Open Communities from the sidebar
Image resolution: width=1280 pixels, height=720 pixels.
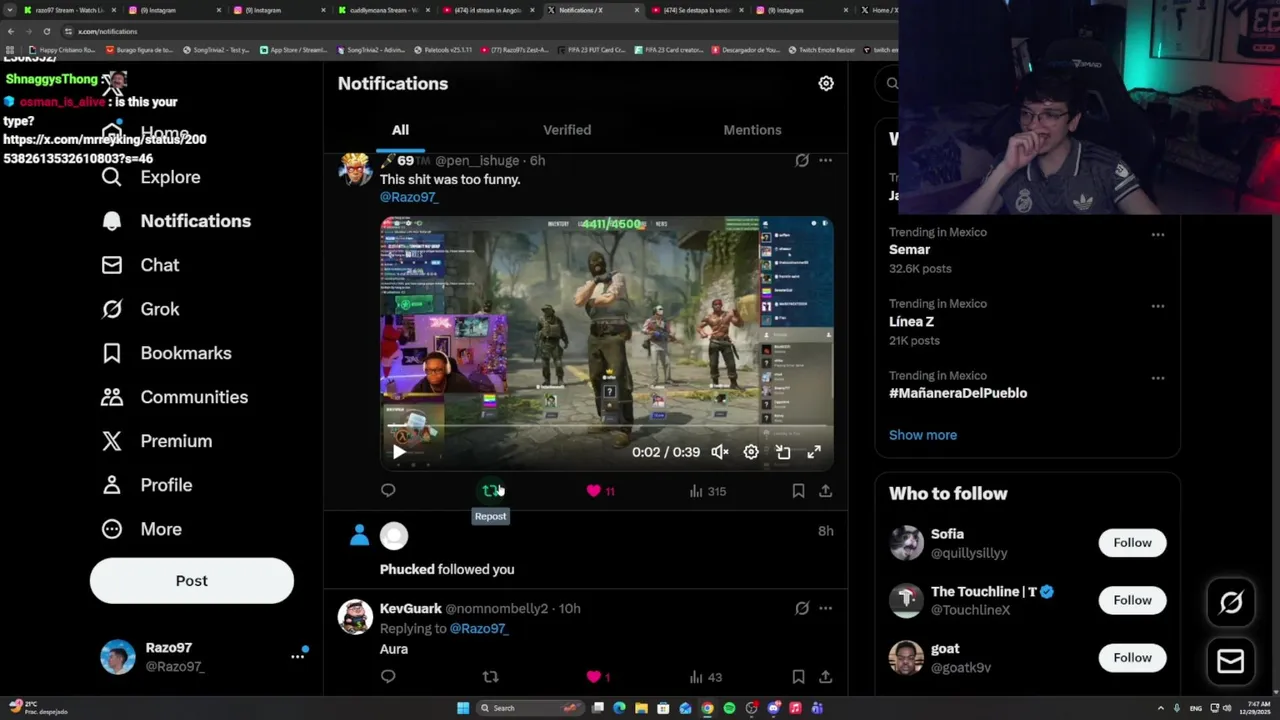[x=174, y=397]
